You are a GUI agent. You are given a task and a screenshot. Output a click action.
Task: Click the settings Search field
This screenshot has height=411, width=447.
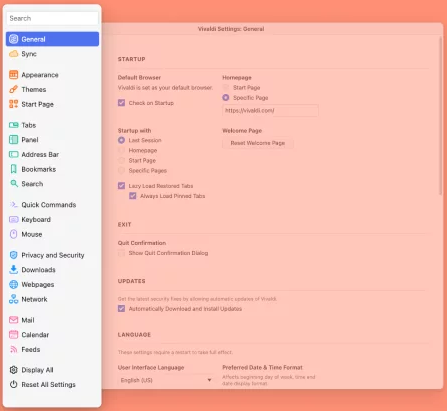point(52,18)
